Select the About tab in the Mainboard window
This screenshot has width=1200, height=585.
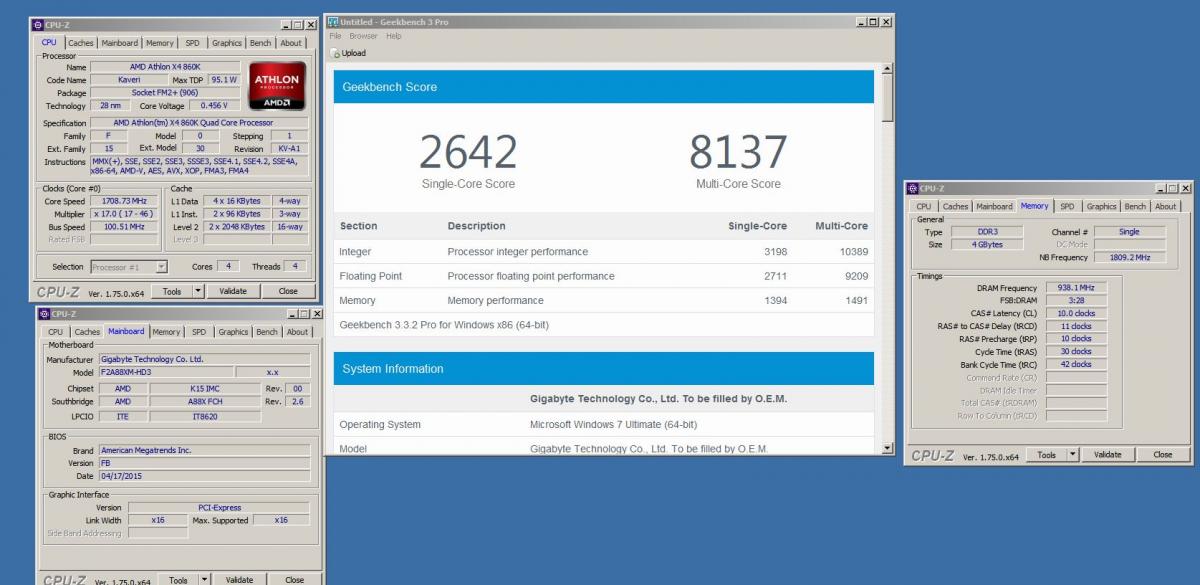[x=298, y=332]
